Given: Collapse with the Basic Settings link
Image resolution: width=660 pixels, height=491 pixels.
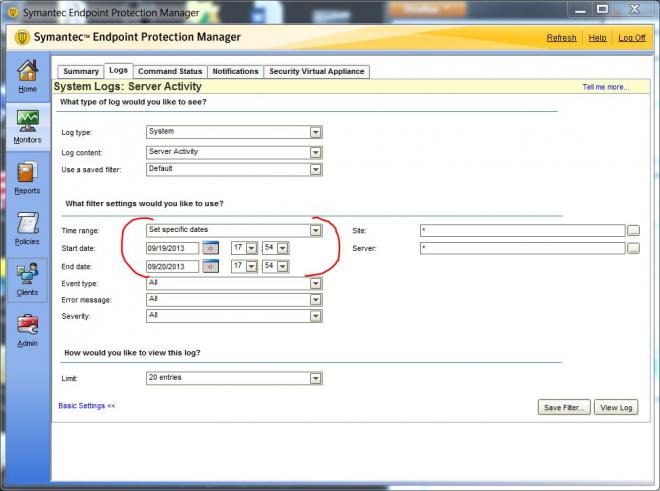Looking at the screenshot, I should pos(86,406).
